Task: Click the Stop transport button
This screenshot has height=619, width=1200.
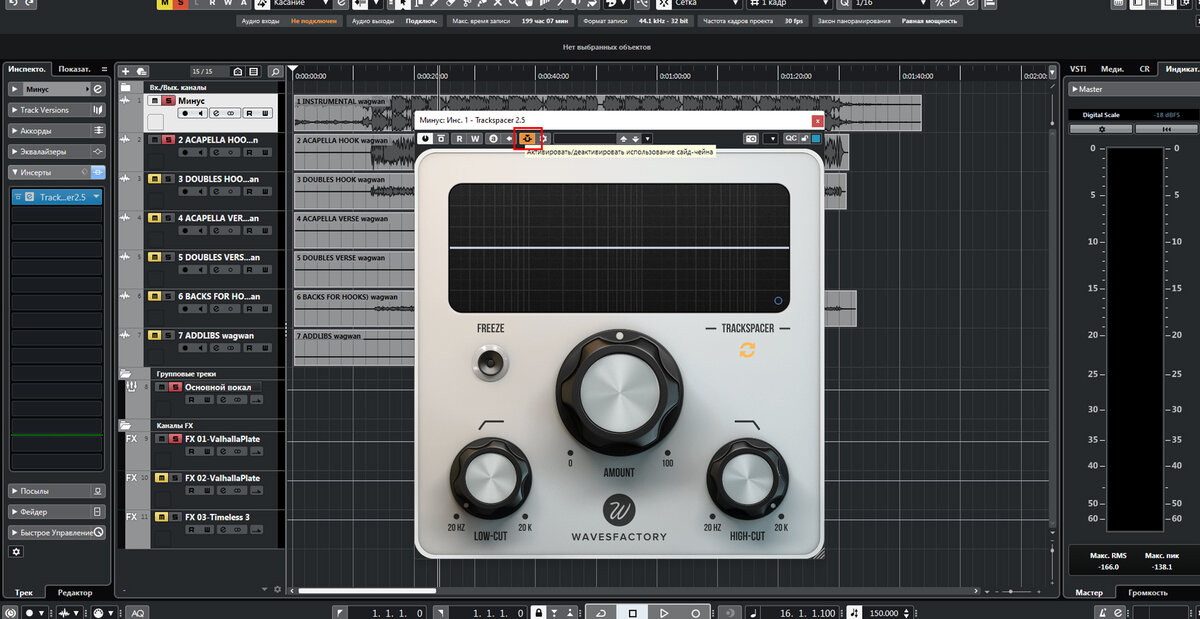Action: (632, 612)
